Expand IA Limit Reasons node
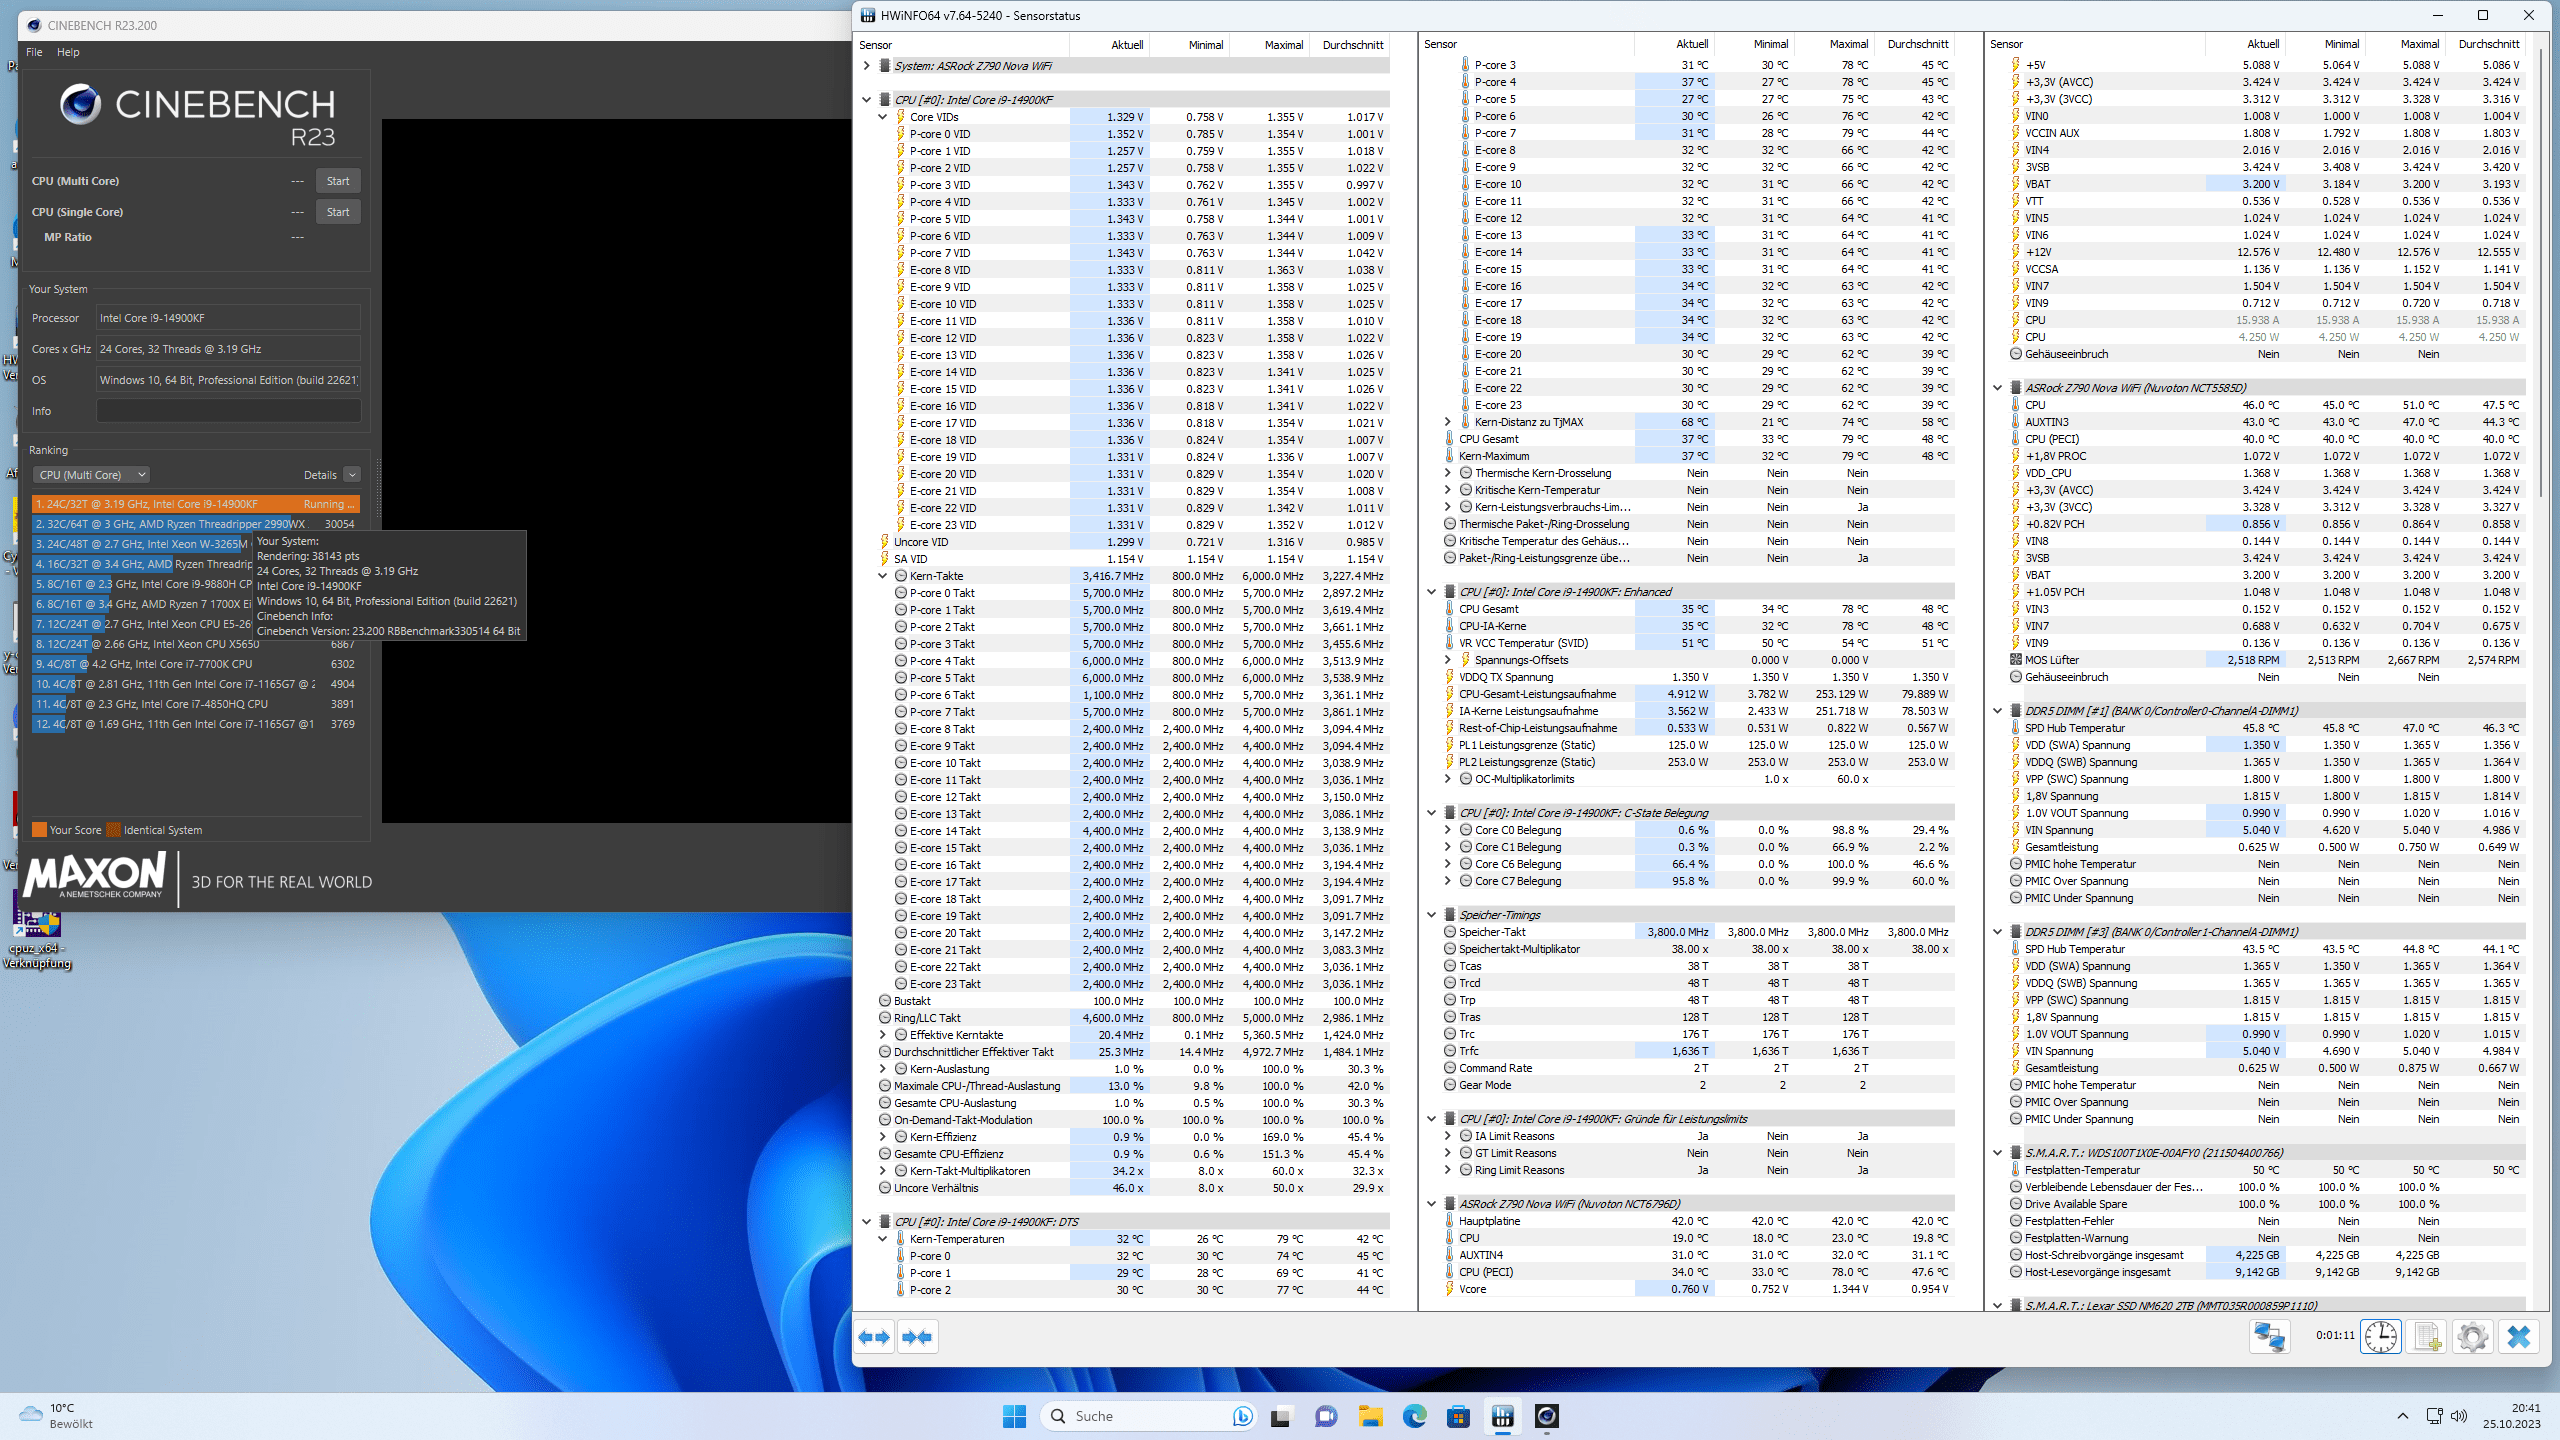The width and height of the screenshot is (2560, 1440). pos(1447,1136)
